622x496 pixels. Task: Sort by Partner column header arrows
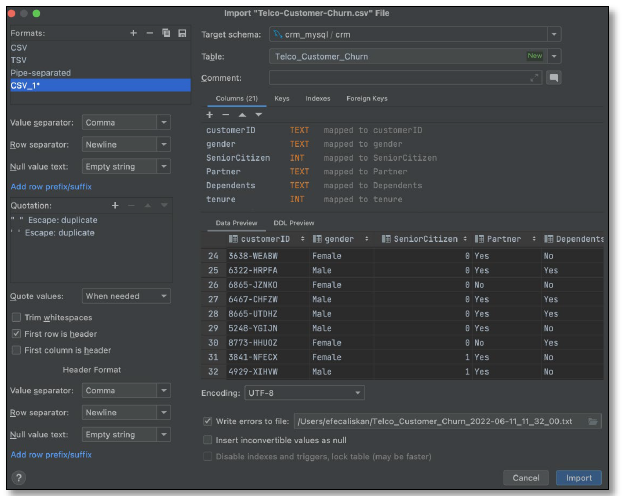point(534,239)
